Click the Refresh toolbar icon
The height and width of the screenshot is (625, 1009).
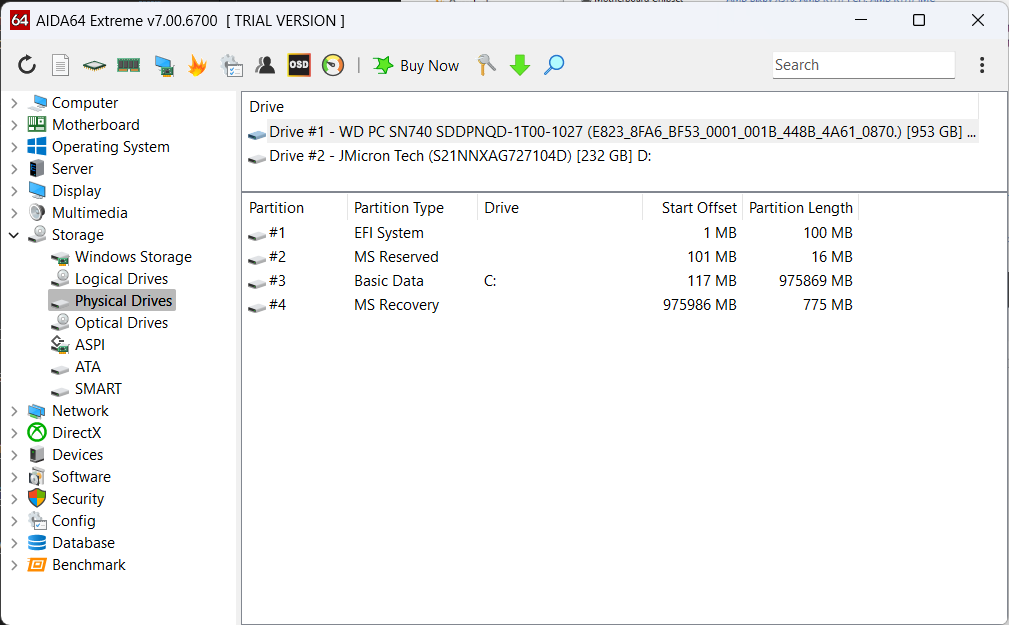[27, 65]
